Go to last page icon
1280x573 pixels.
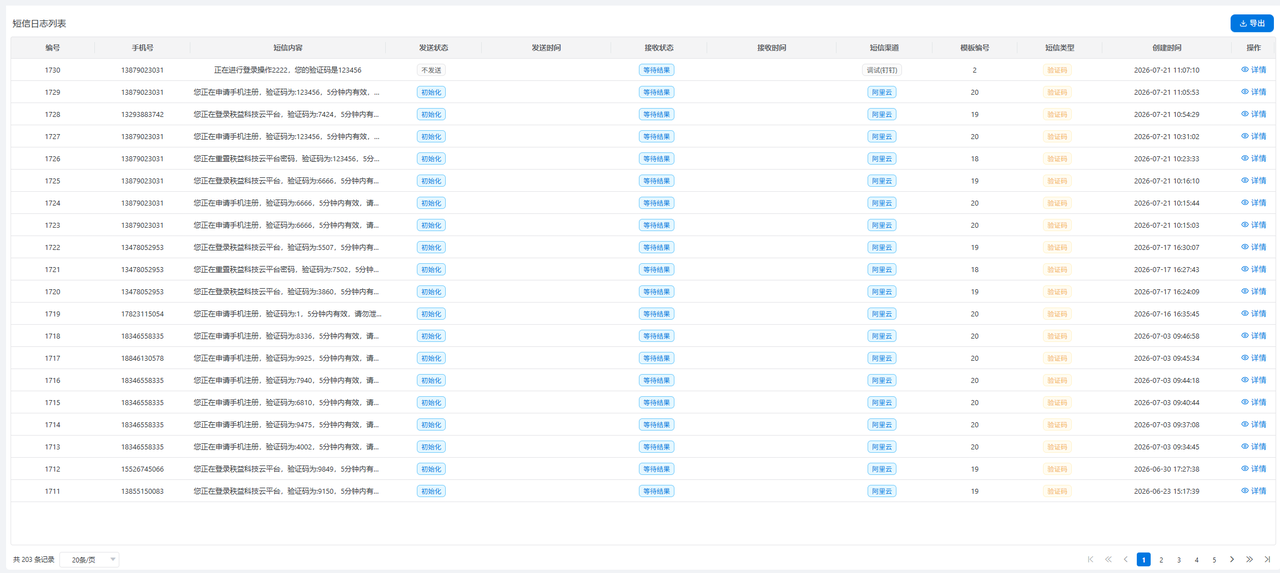(x=1268, y=560)
